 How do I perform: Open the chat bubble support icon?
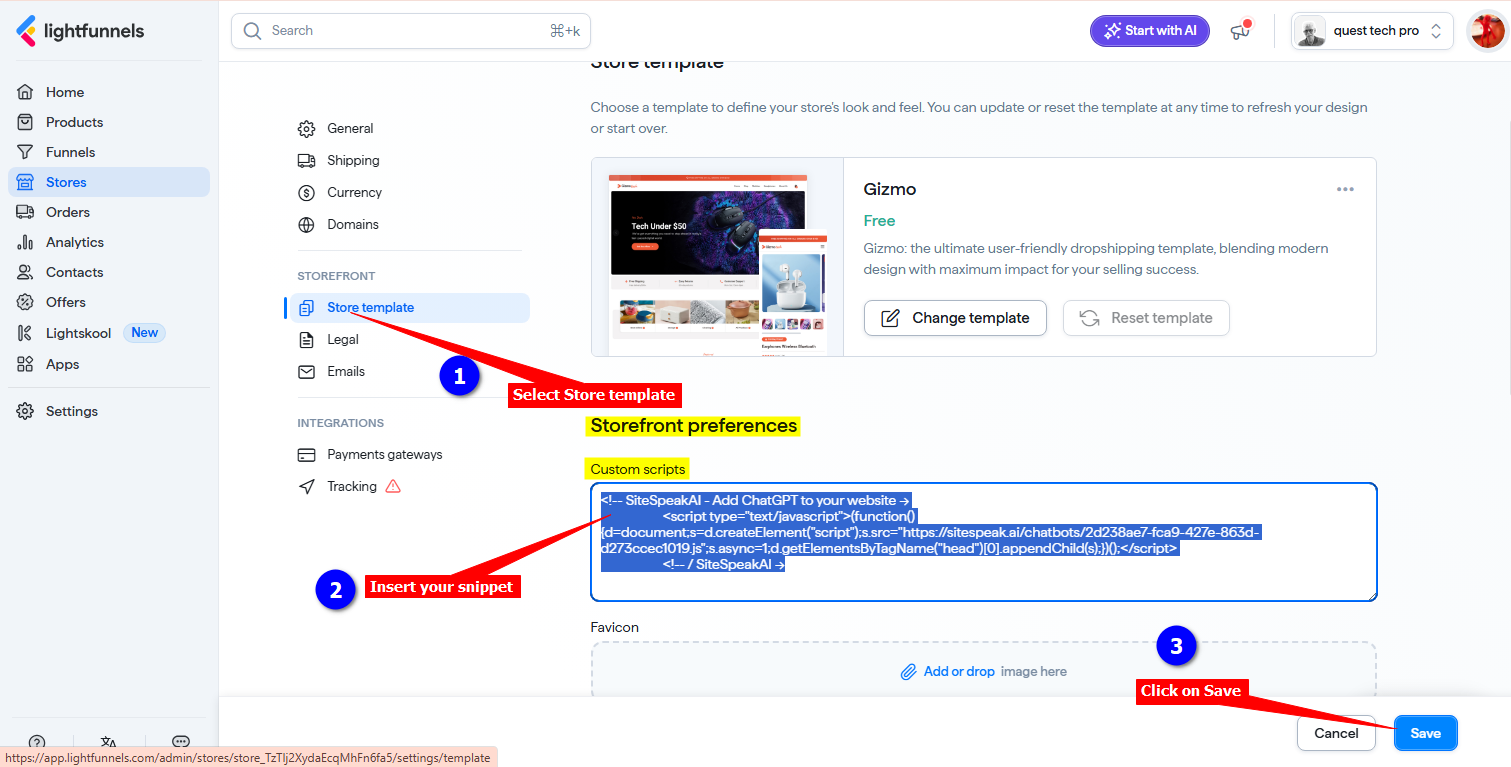[x=181, y=742]
